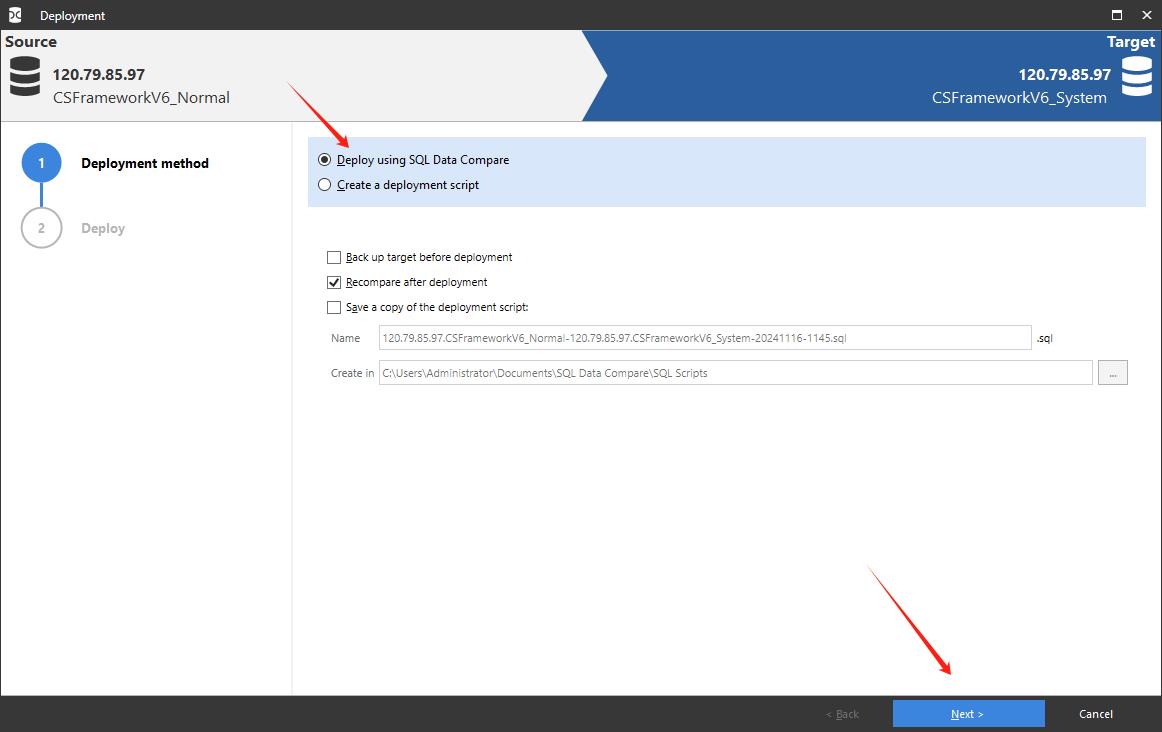Enable Save a copy of deployment script
Image resolution: width=1162 pixels, height=732 pixels.
pyautogui.click(x=334, y=308)
